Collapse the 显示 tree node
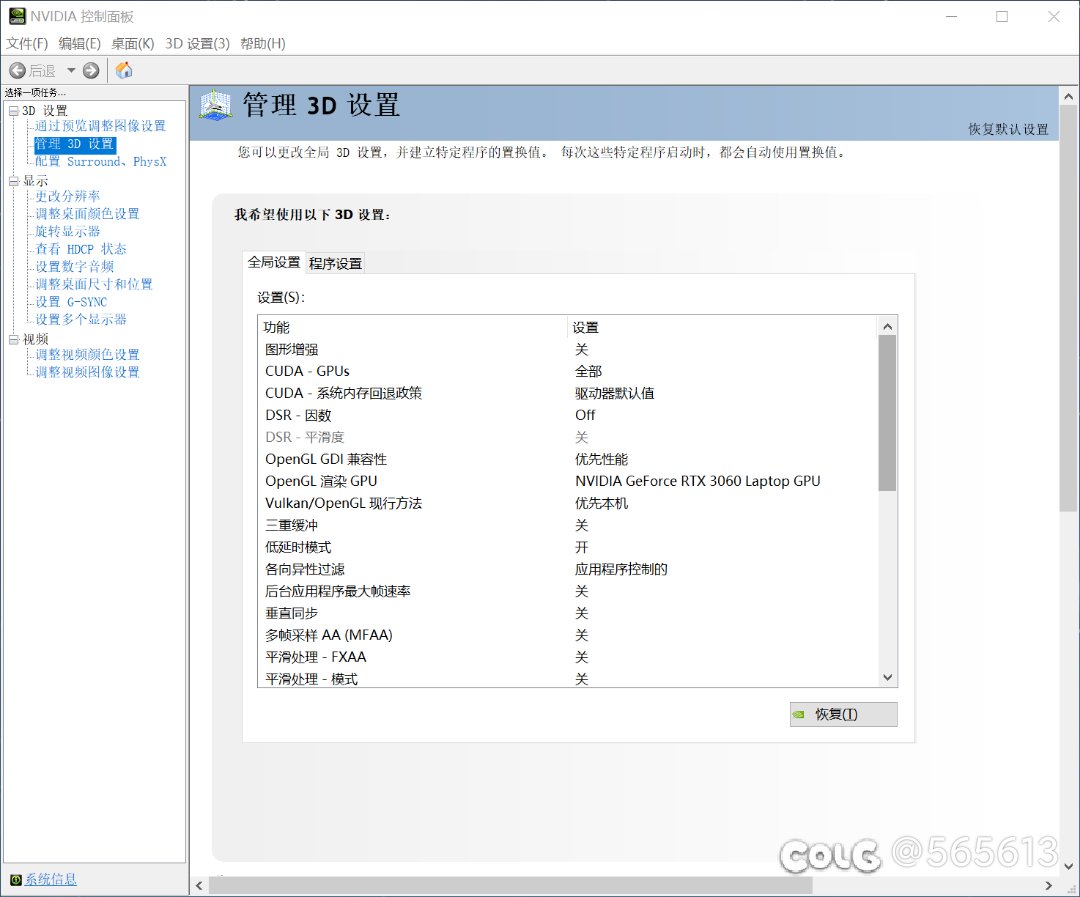Viewport: 1080px width, 897px height. [14, 181]
